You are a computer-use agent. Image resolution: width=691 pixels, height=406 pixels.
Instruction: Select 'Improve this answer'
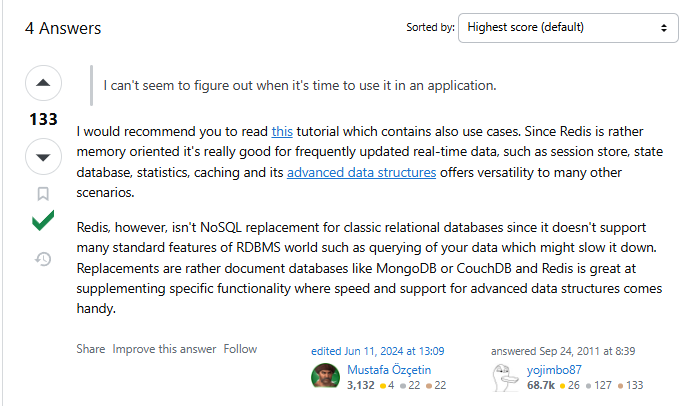[164, 349]
